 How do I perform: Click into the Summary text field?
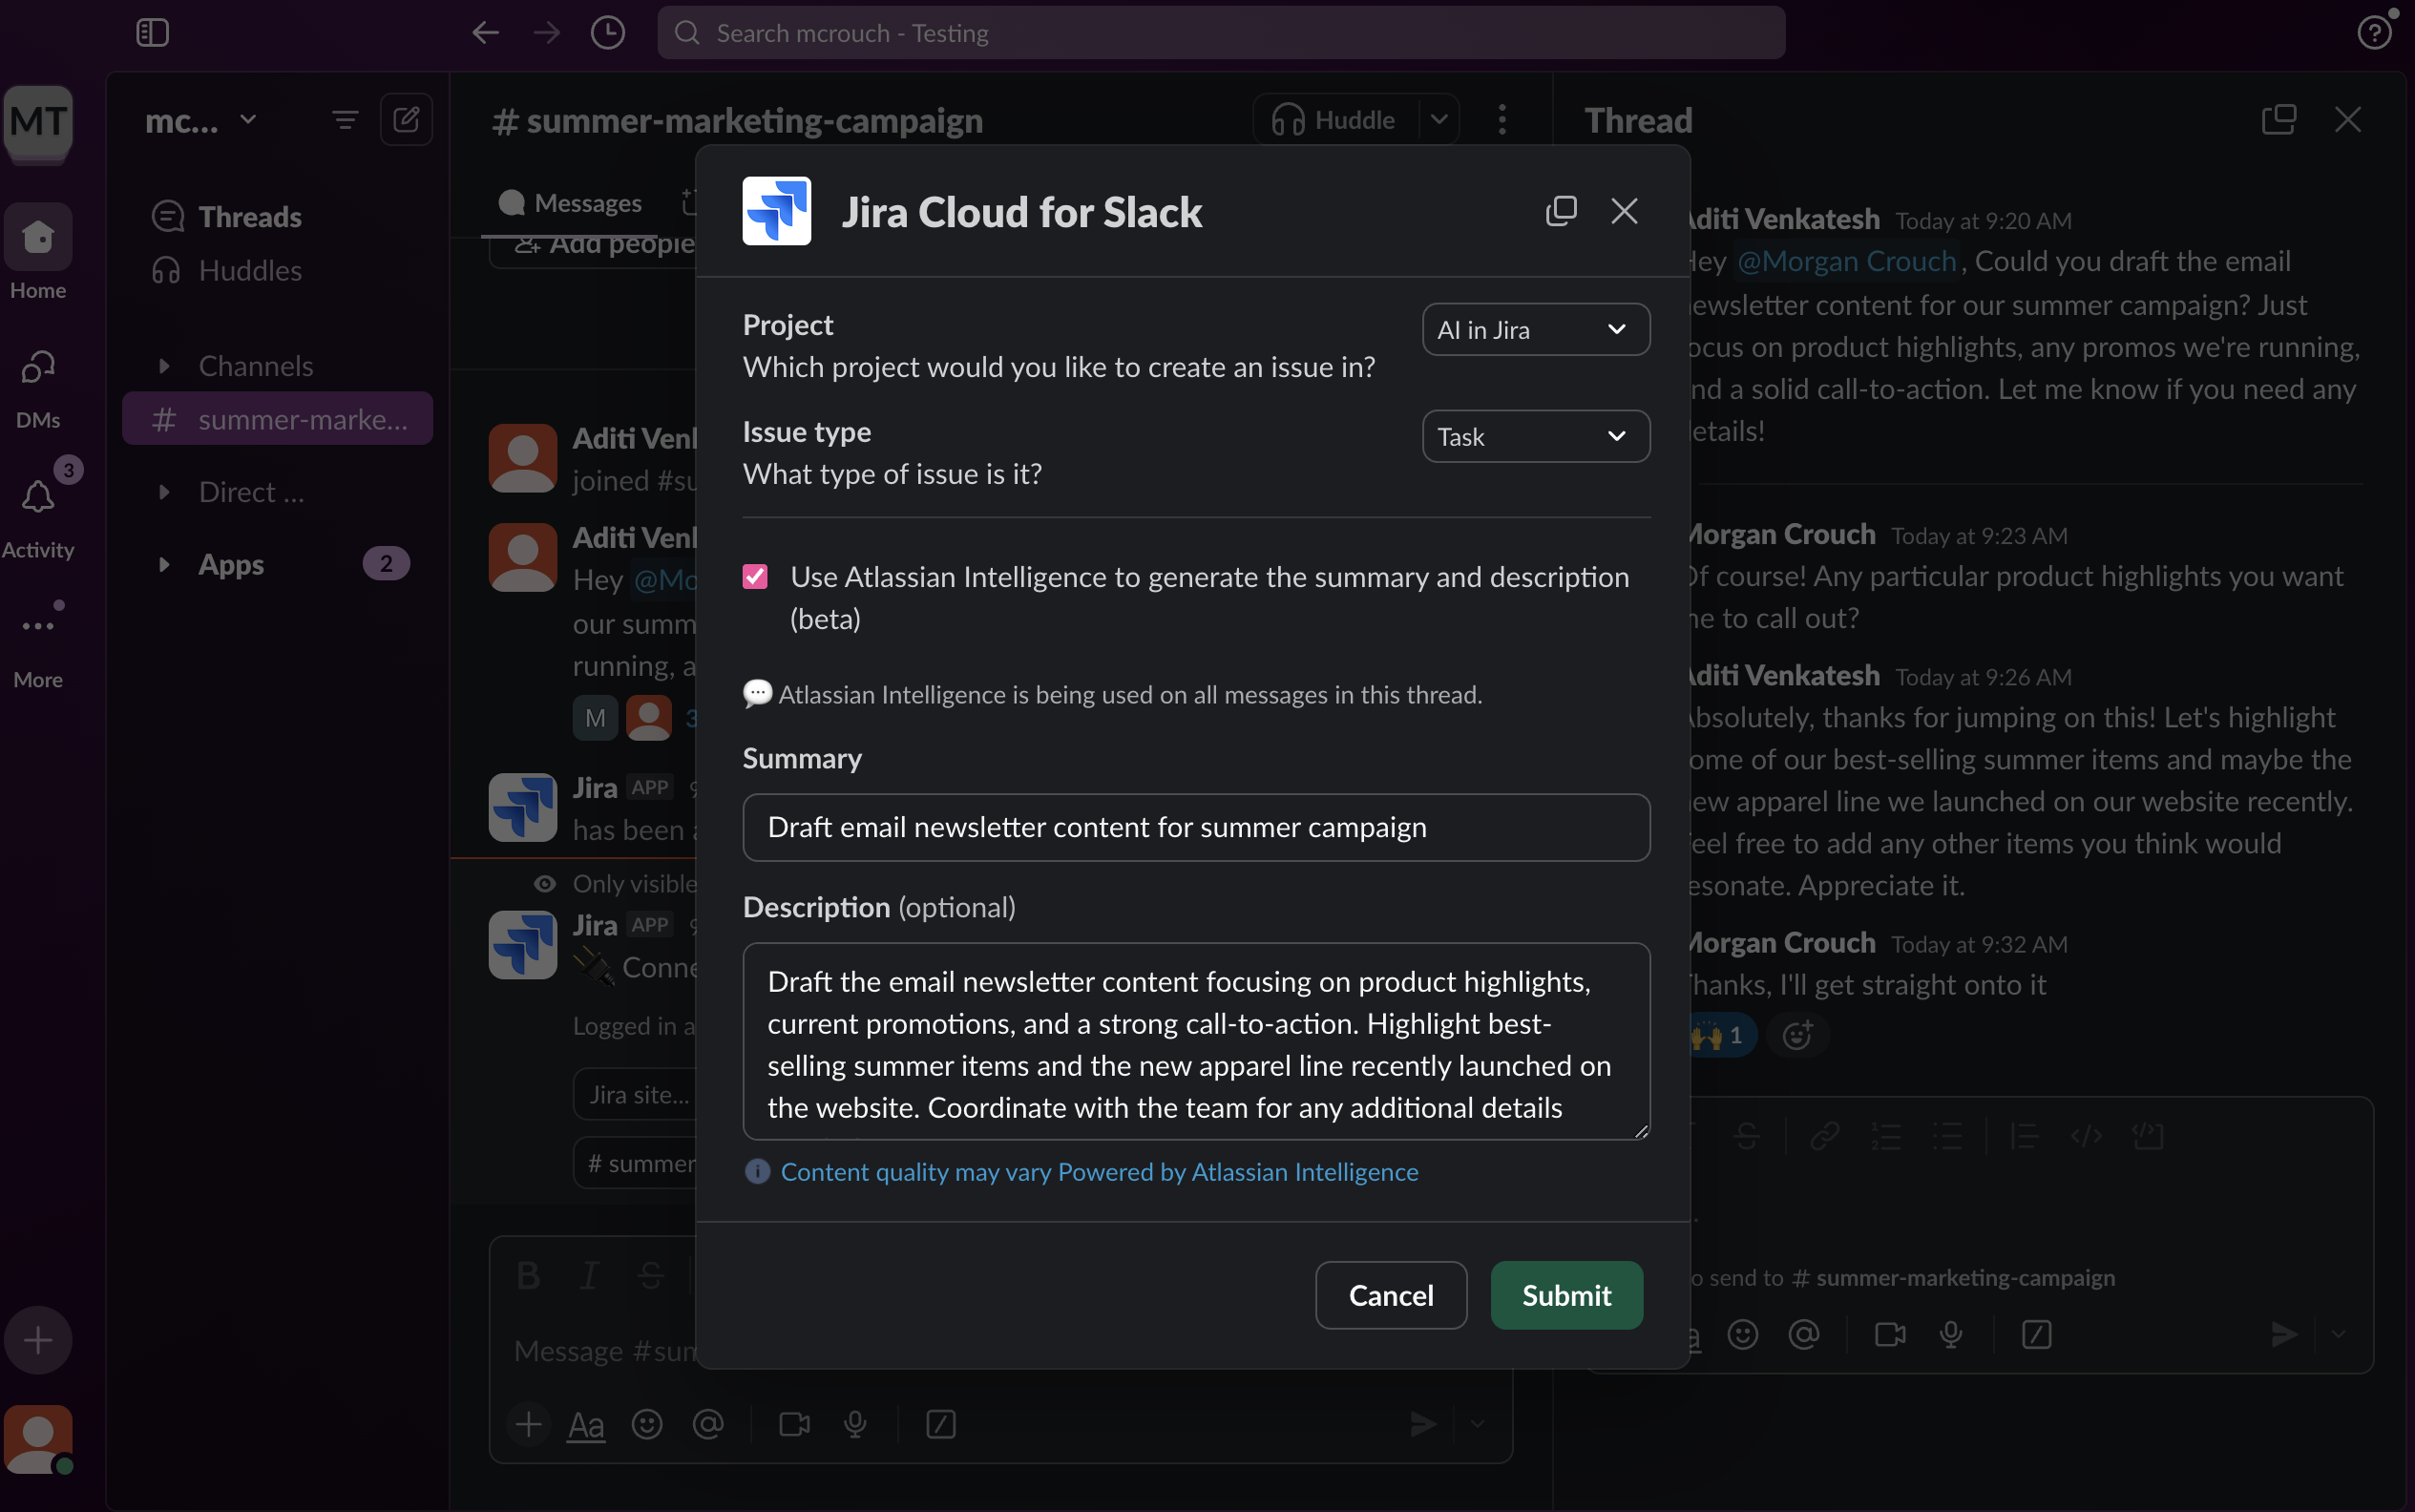point(1196,827)
